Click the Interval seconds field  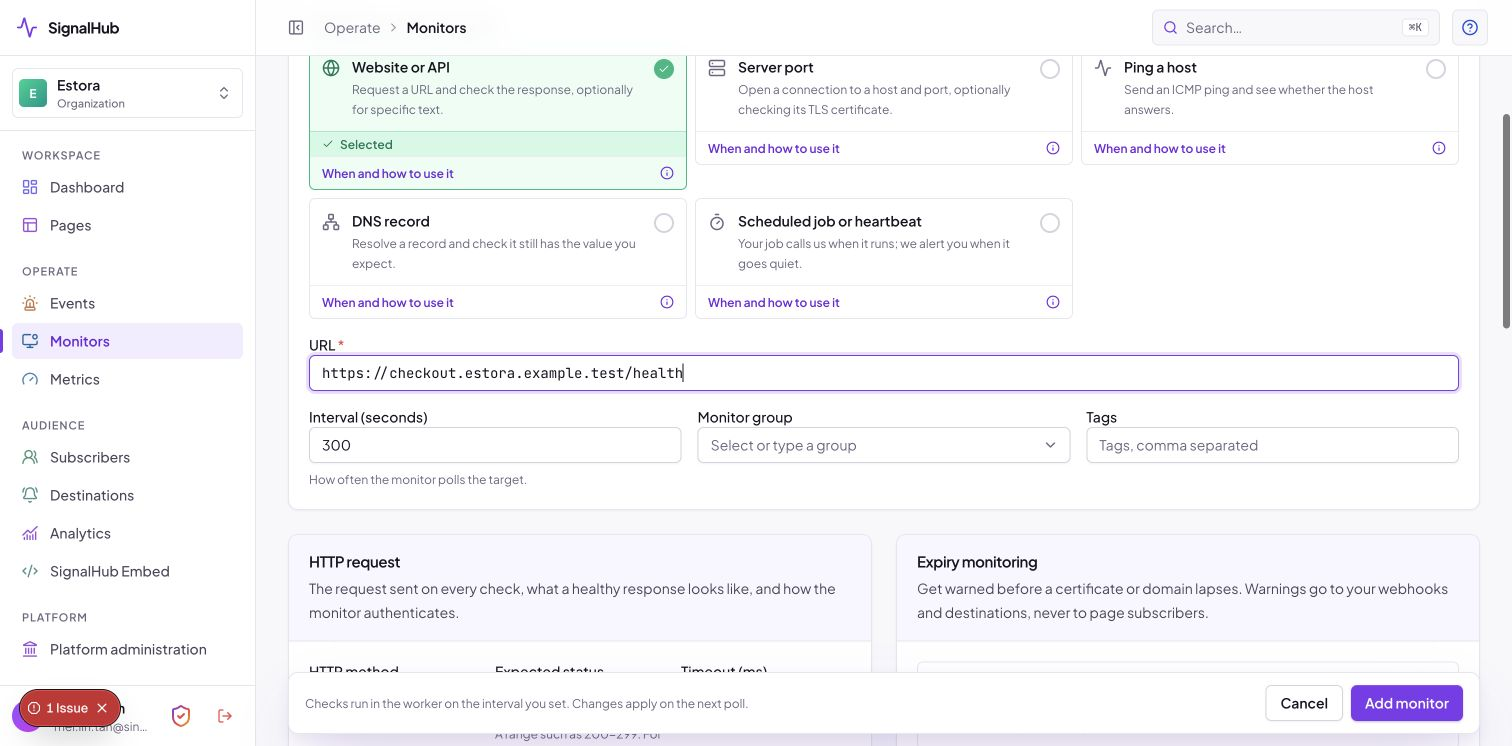(x=495, y=445)
